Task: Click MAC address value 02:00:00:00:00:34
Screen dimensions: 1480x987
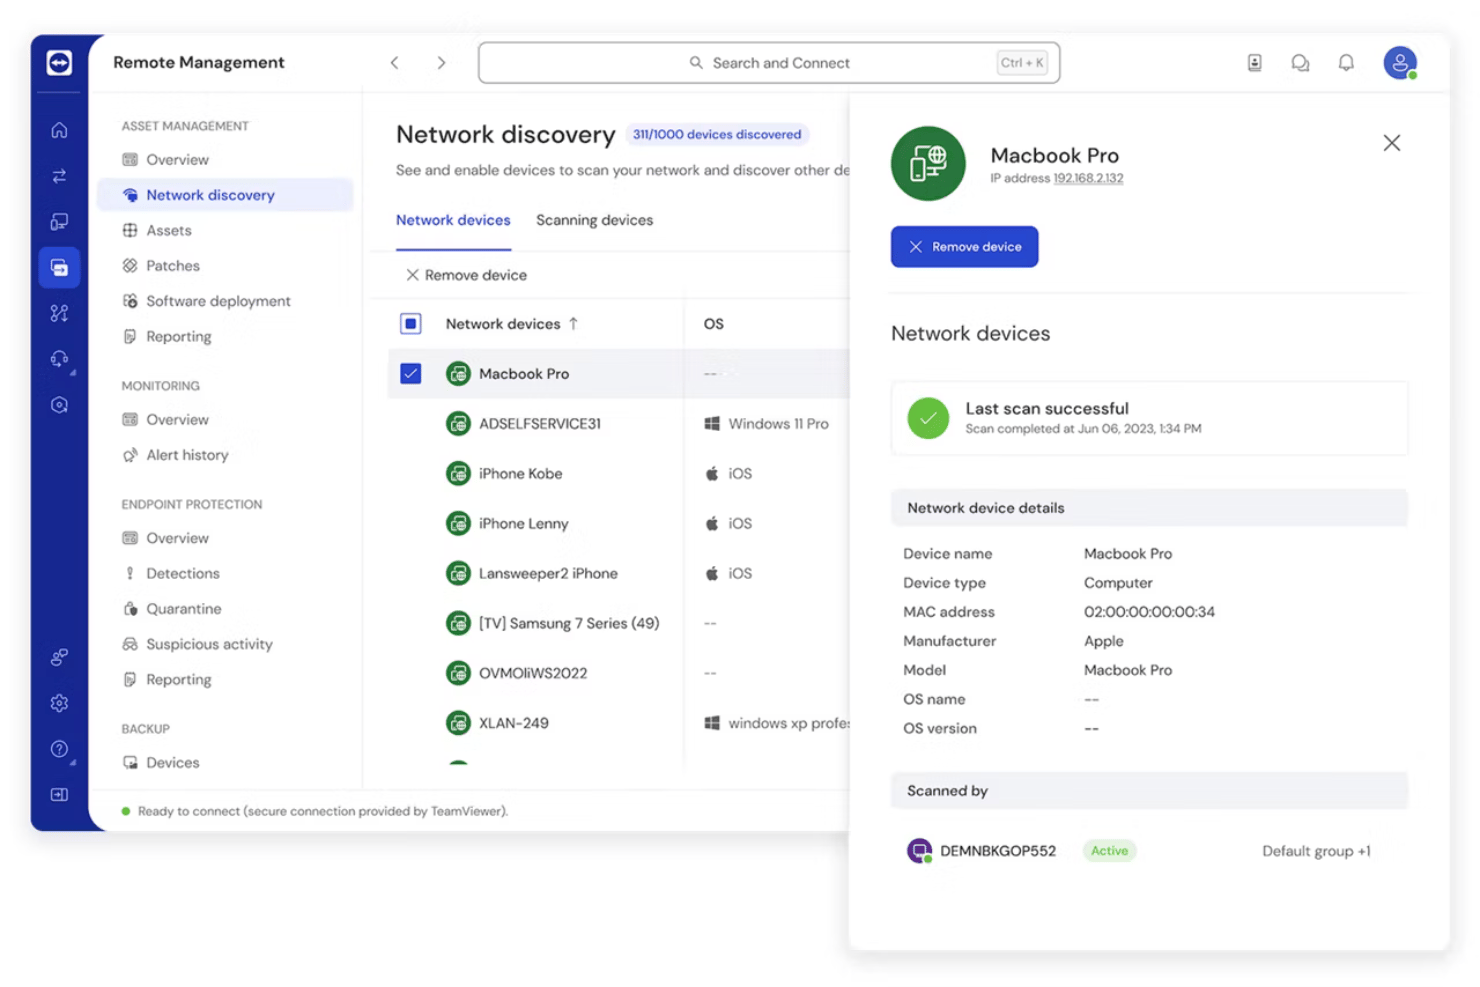Action: (1149, 612)
